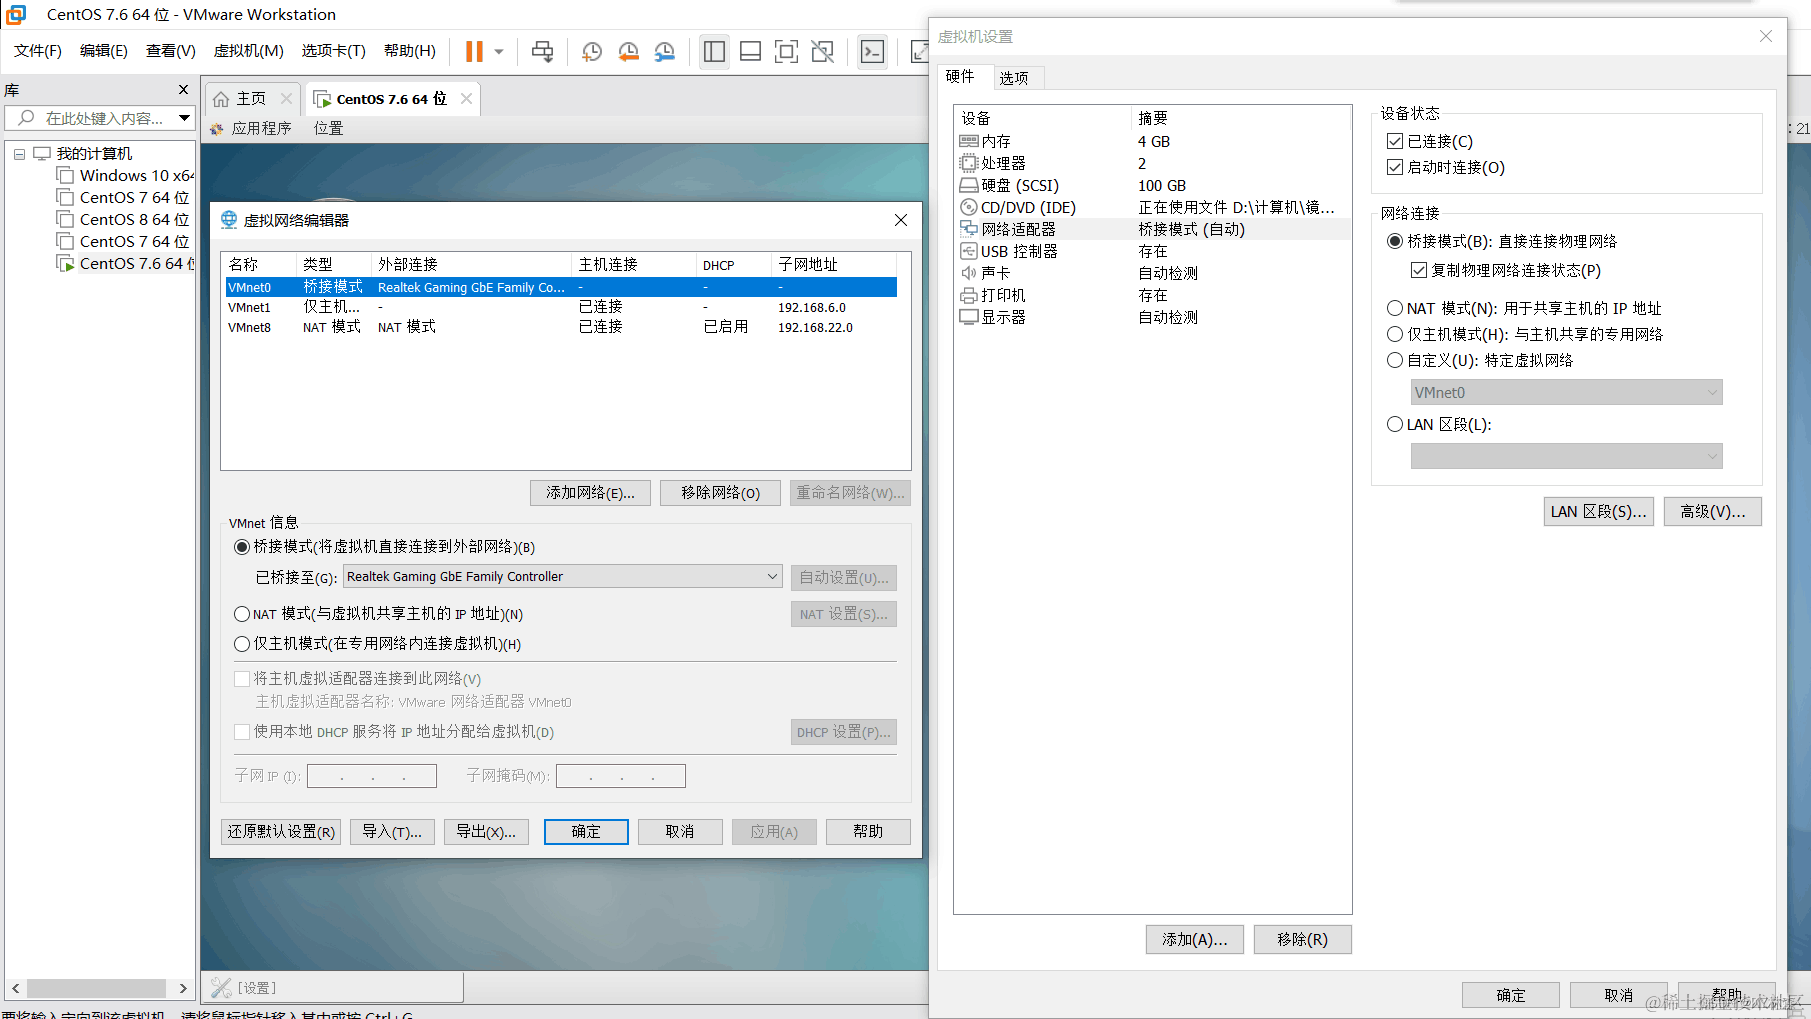The image size is (1811, 1019).
Task: Click 高级(V)... button in VM settings
Action: (x=1713, y=512)
